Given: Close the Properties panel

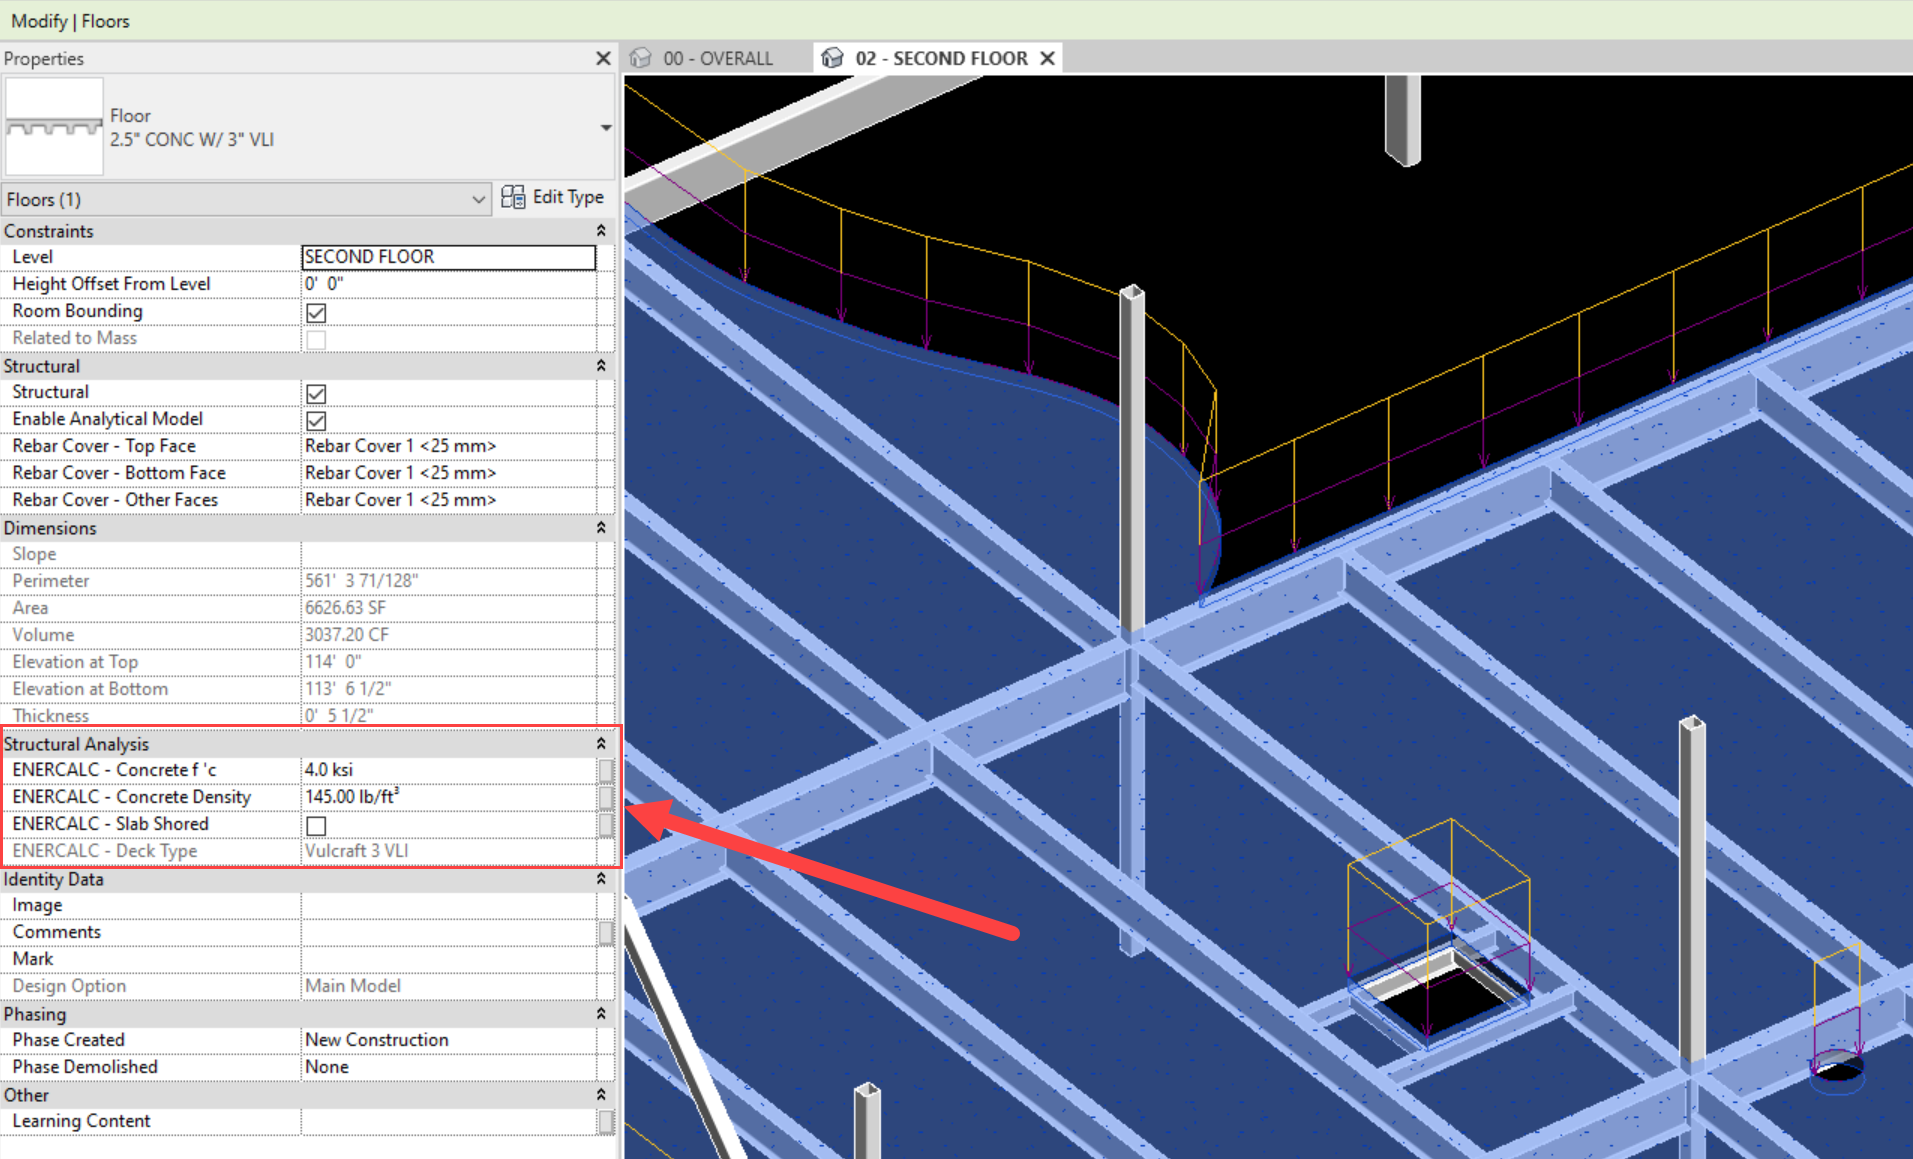Looking at the screenshot, I should [603, 58].
